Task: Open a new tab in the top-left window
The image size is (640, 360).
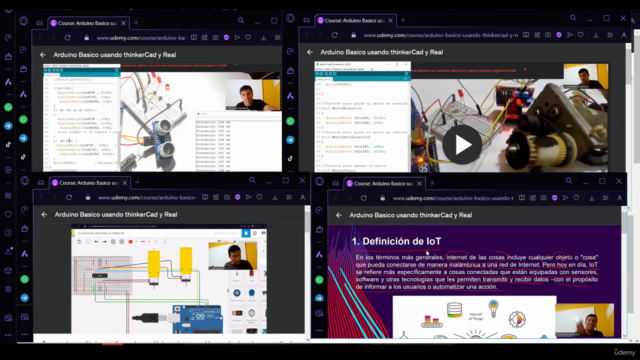Action: (136, 23)
